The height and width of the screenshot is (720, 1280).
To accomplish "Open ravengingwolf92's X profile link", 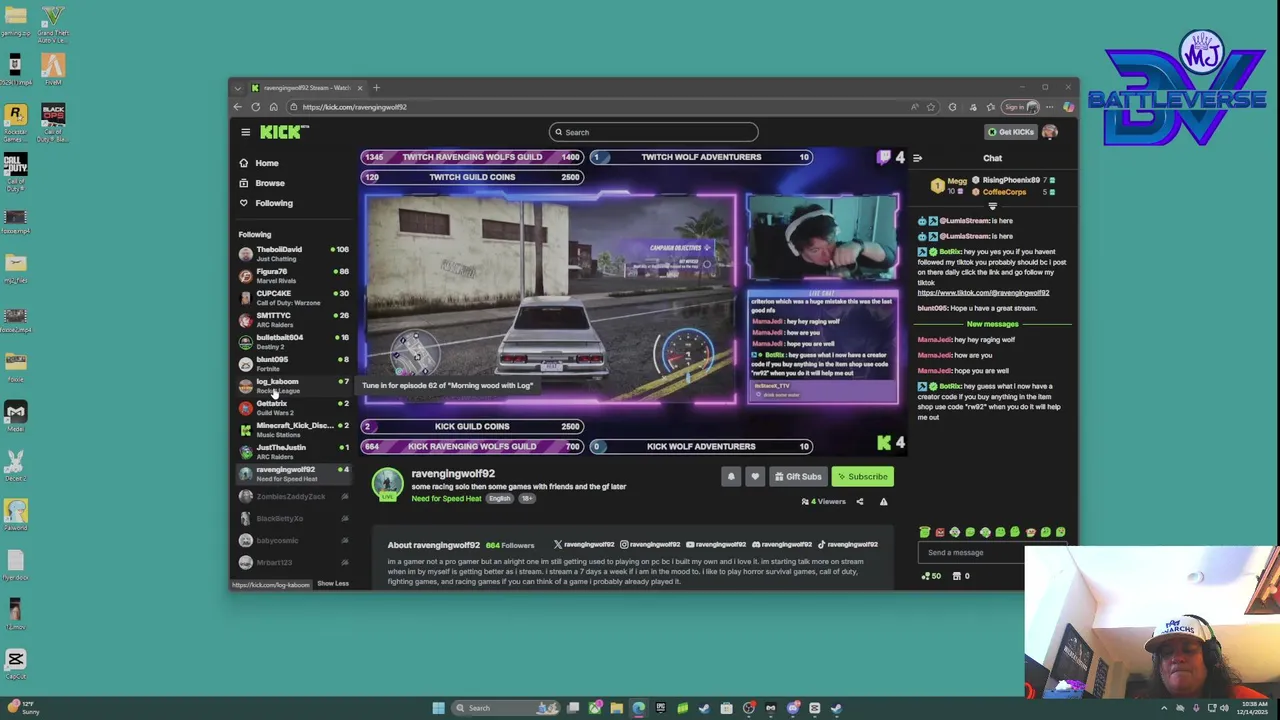I will click(584, 545).
